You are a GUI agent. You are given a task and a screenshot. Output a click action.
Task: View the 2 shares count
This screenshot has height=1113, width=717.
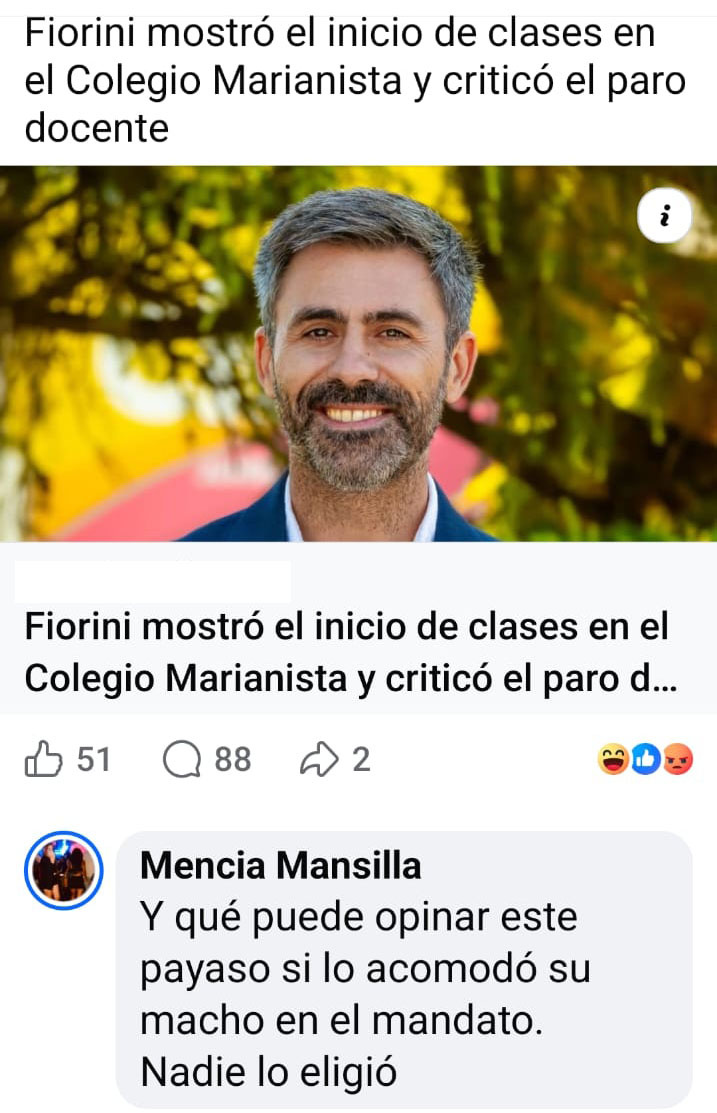point(361,760)
